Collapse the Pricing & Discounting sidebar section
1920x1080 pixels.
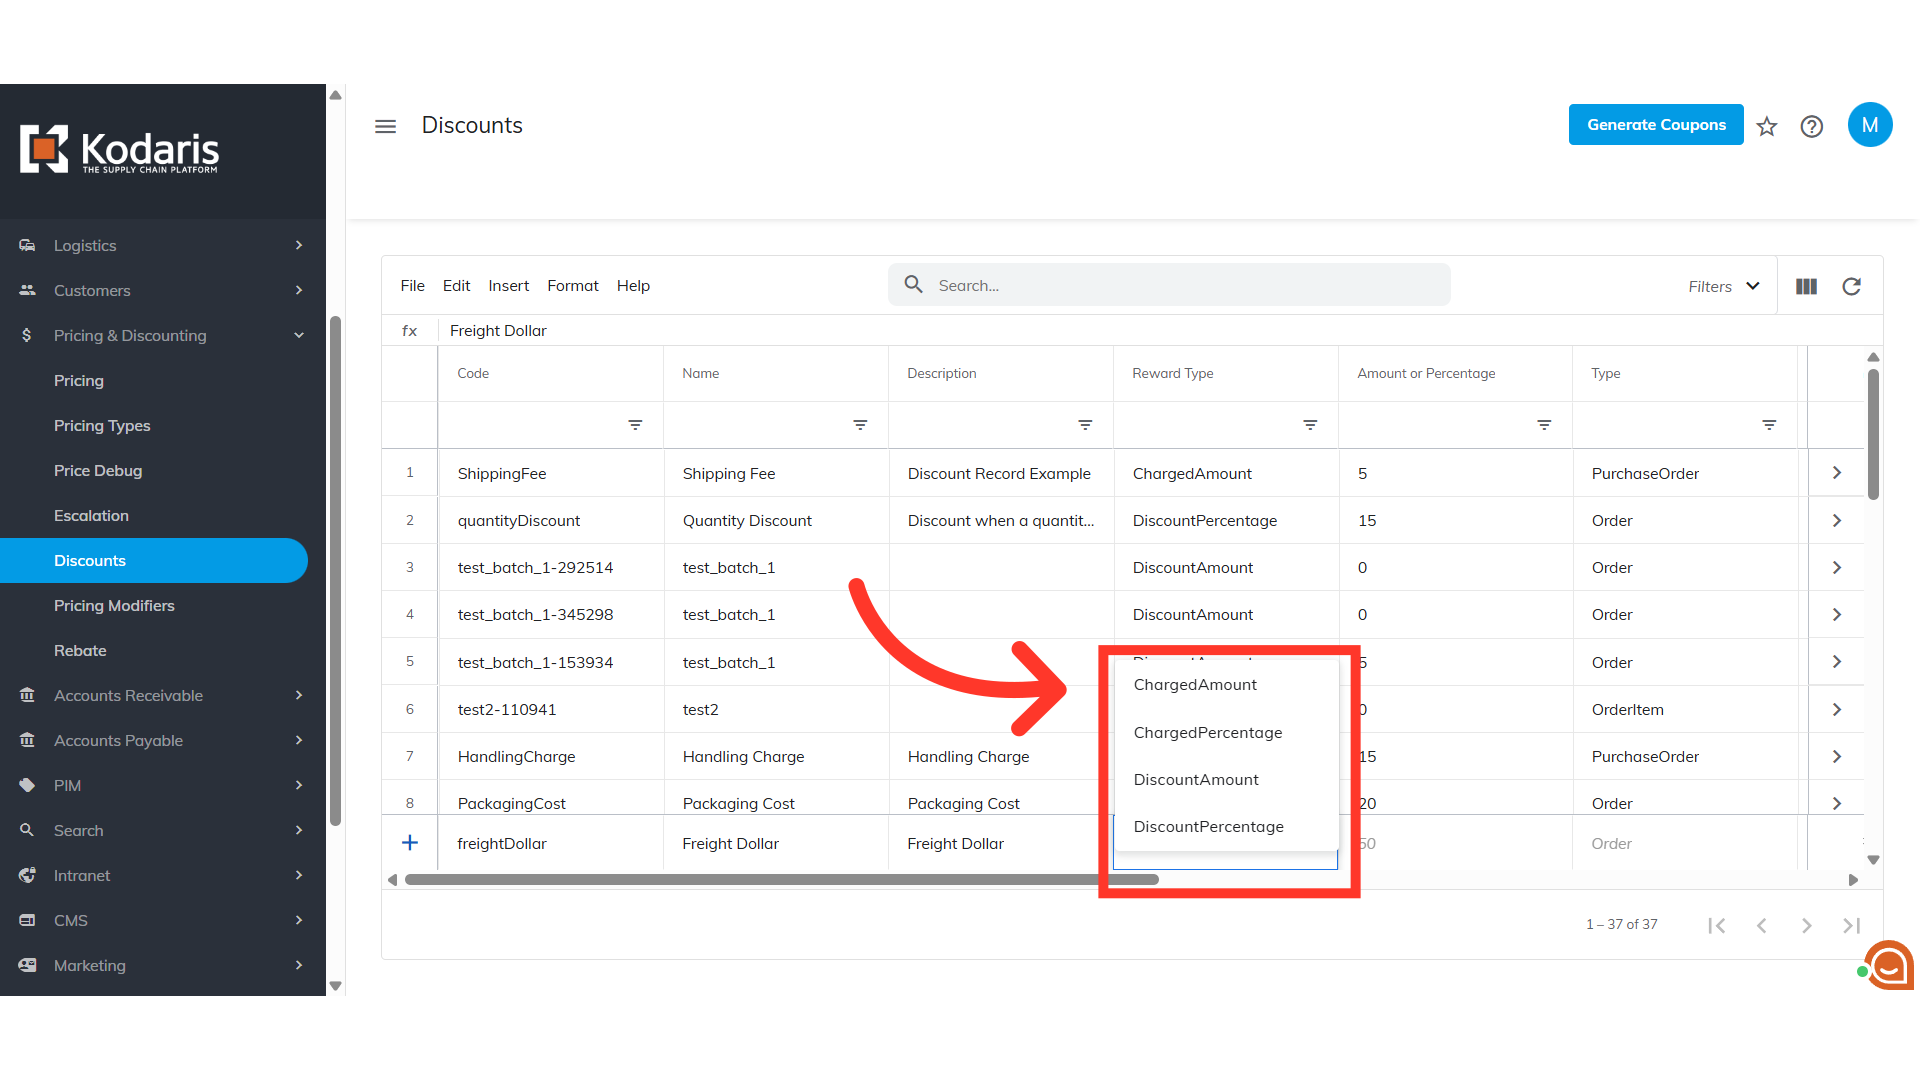tap(299, 336)
